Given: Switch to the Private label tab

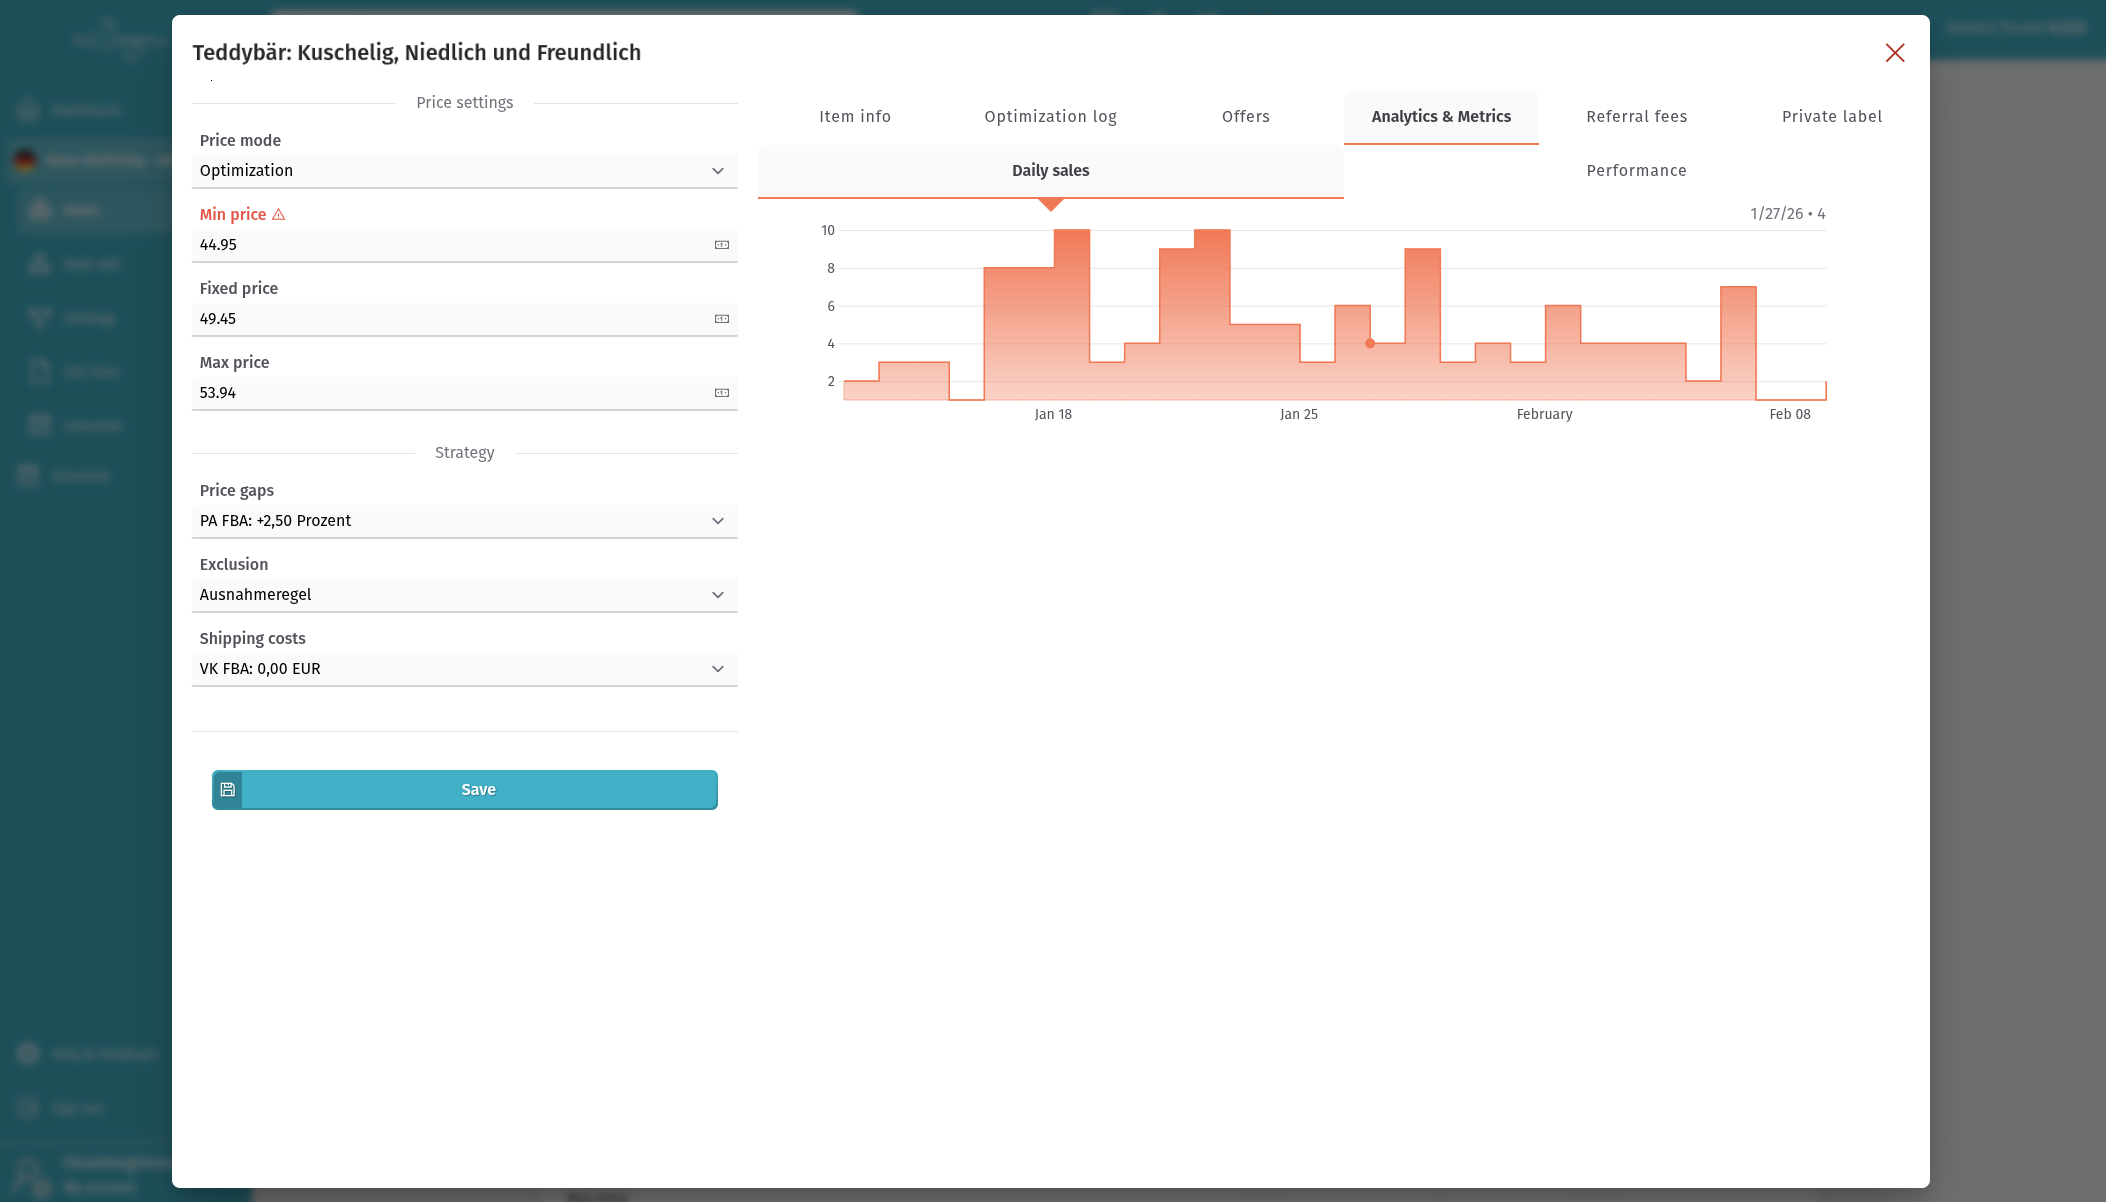Looking at the screenshot, I should pos(1831,116).
